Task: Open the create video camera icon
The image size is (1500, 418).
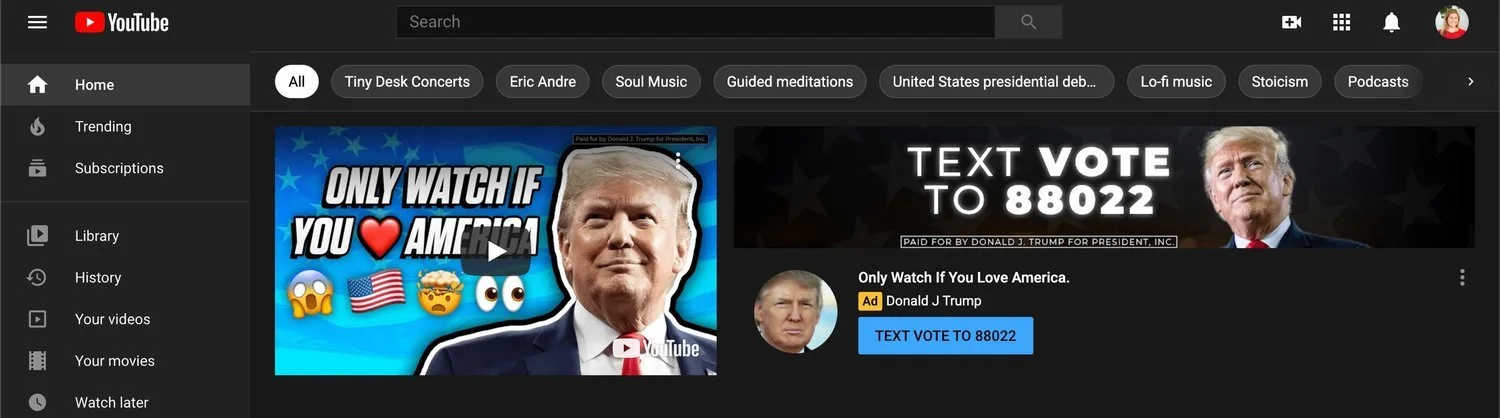Action: tap(1291, 22)
